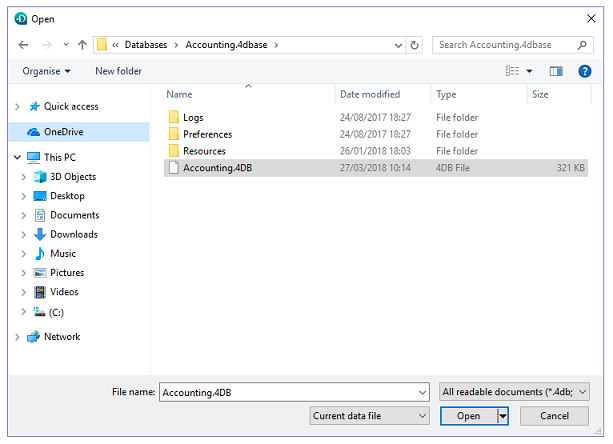
Task: Change the view layout icon
Action: coord(512,71)
